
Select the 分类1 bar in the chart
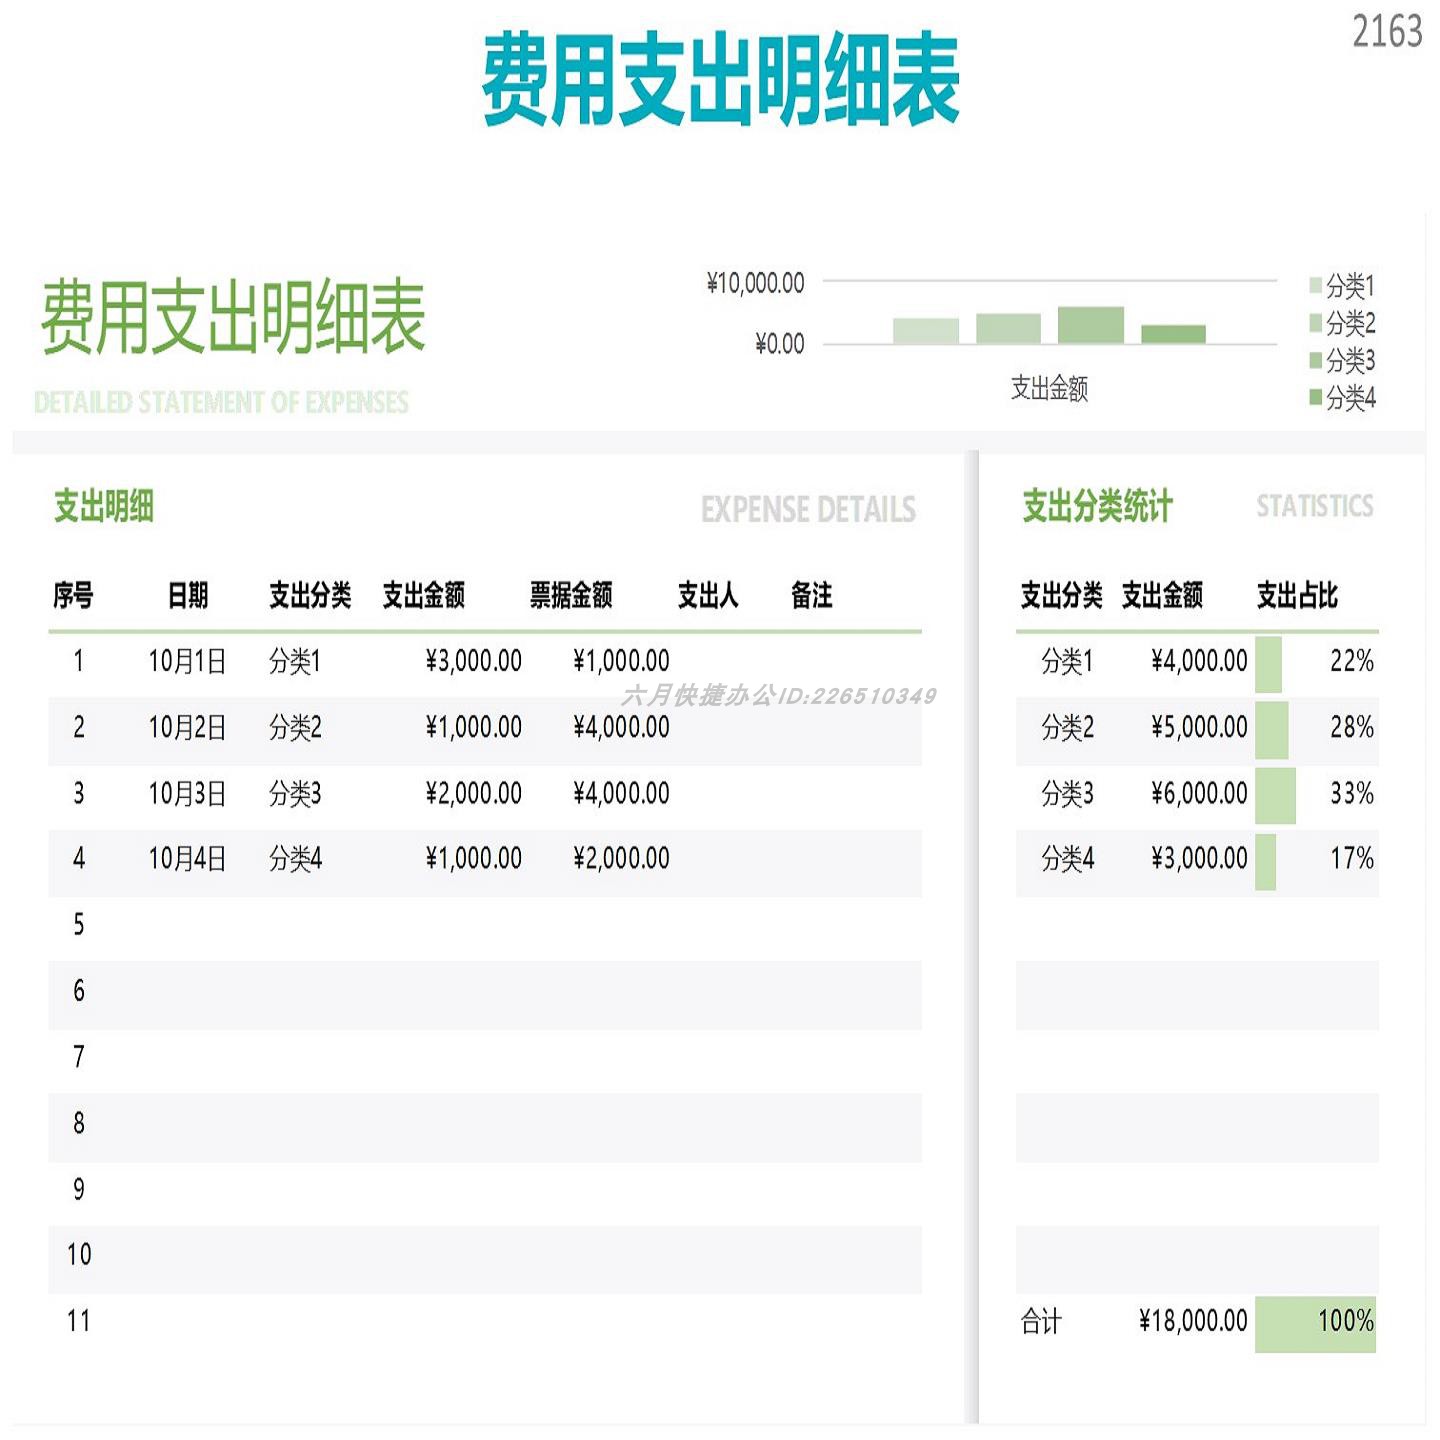point(925,331)
